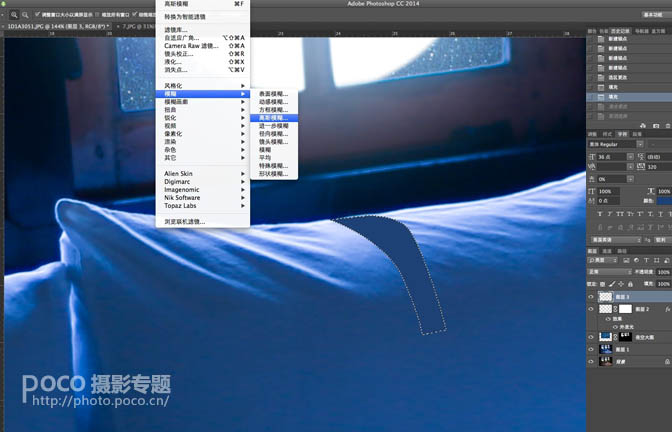Click the lock image pixels brush icon
This screenshot has width=672, height=432.
(612, 284)
